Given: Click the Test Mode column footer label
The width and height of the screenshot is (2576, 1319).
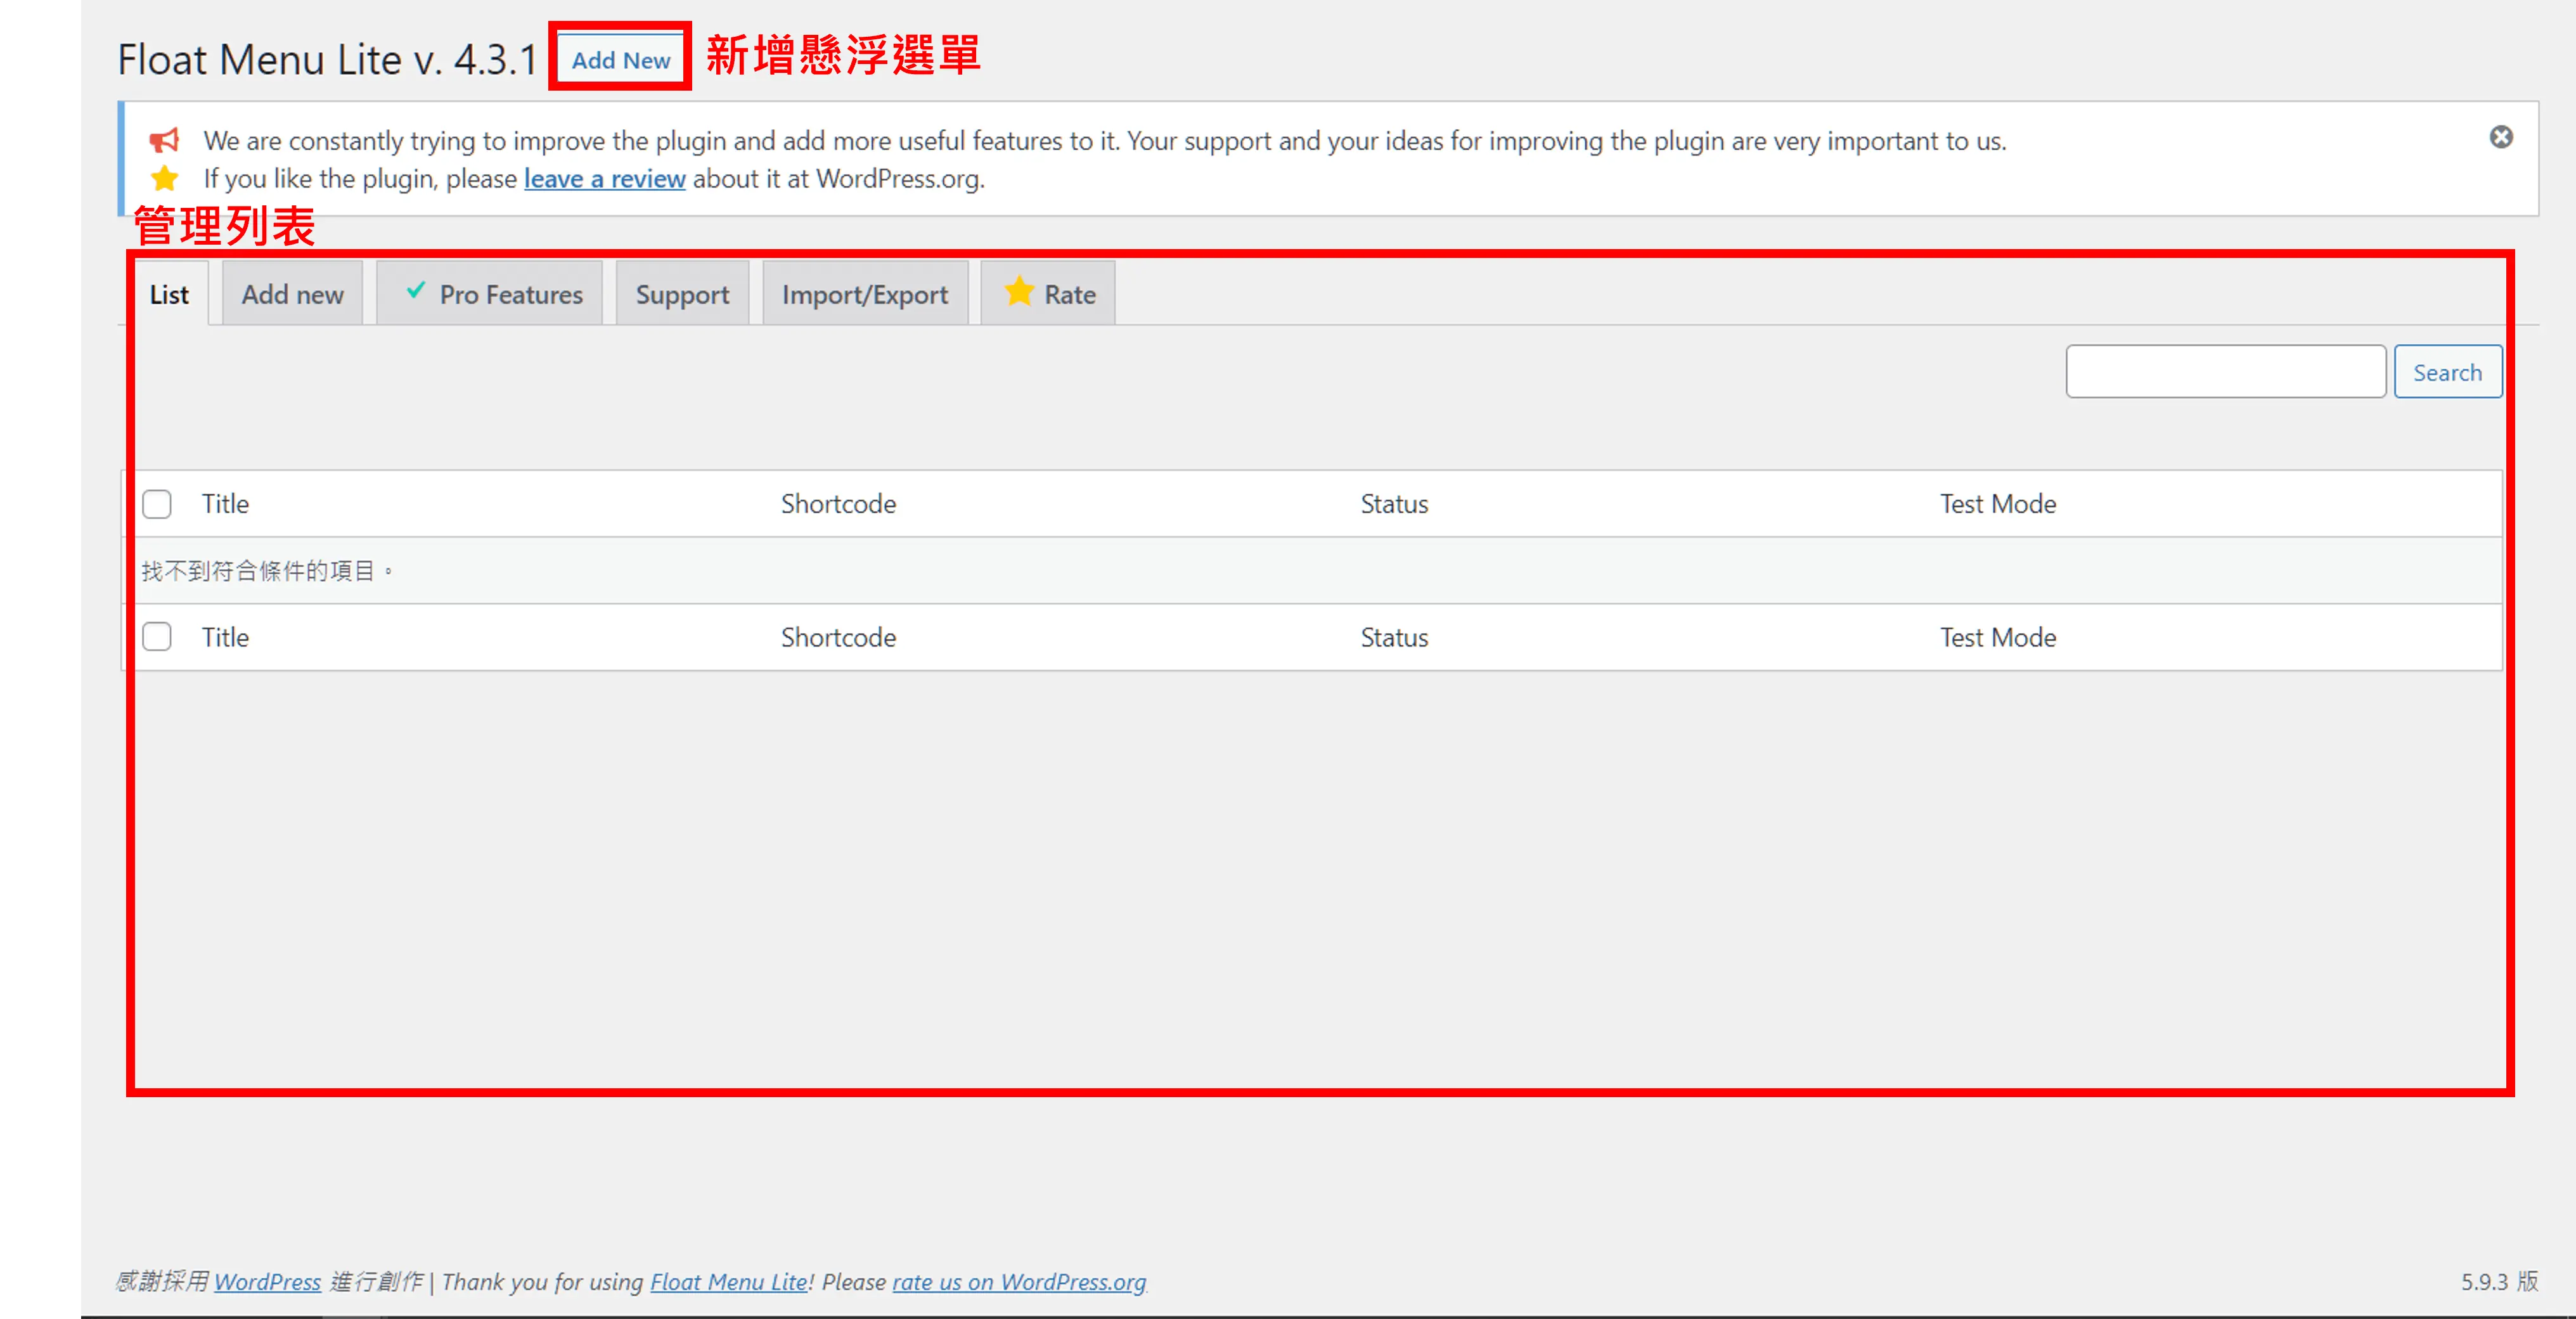Looking at the screenshot, I should [1998, 637].
